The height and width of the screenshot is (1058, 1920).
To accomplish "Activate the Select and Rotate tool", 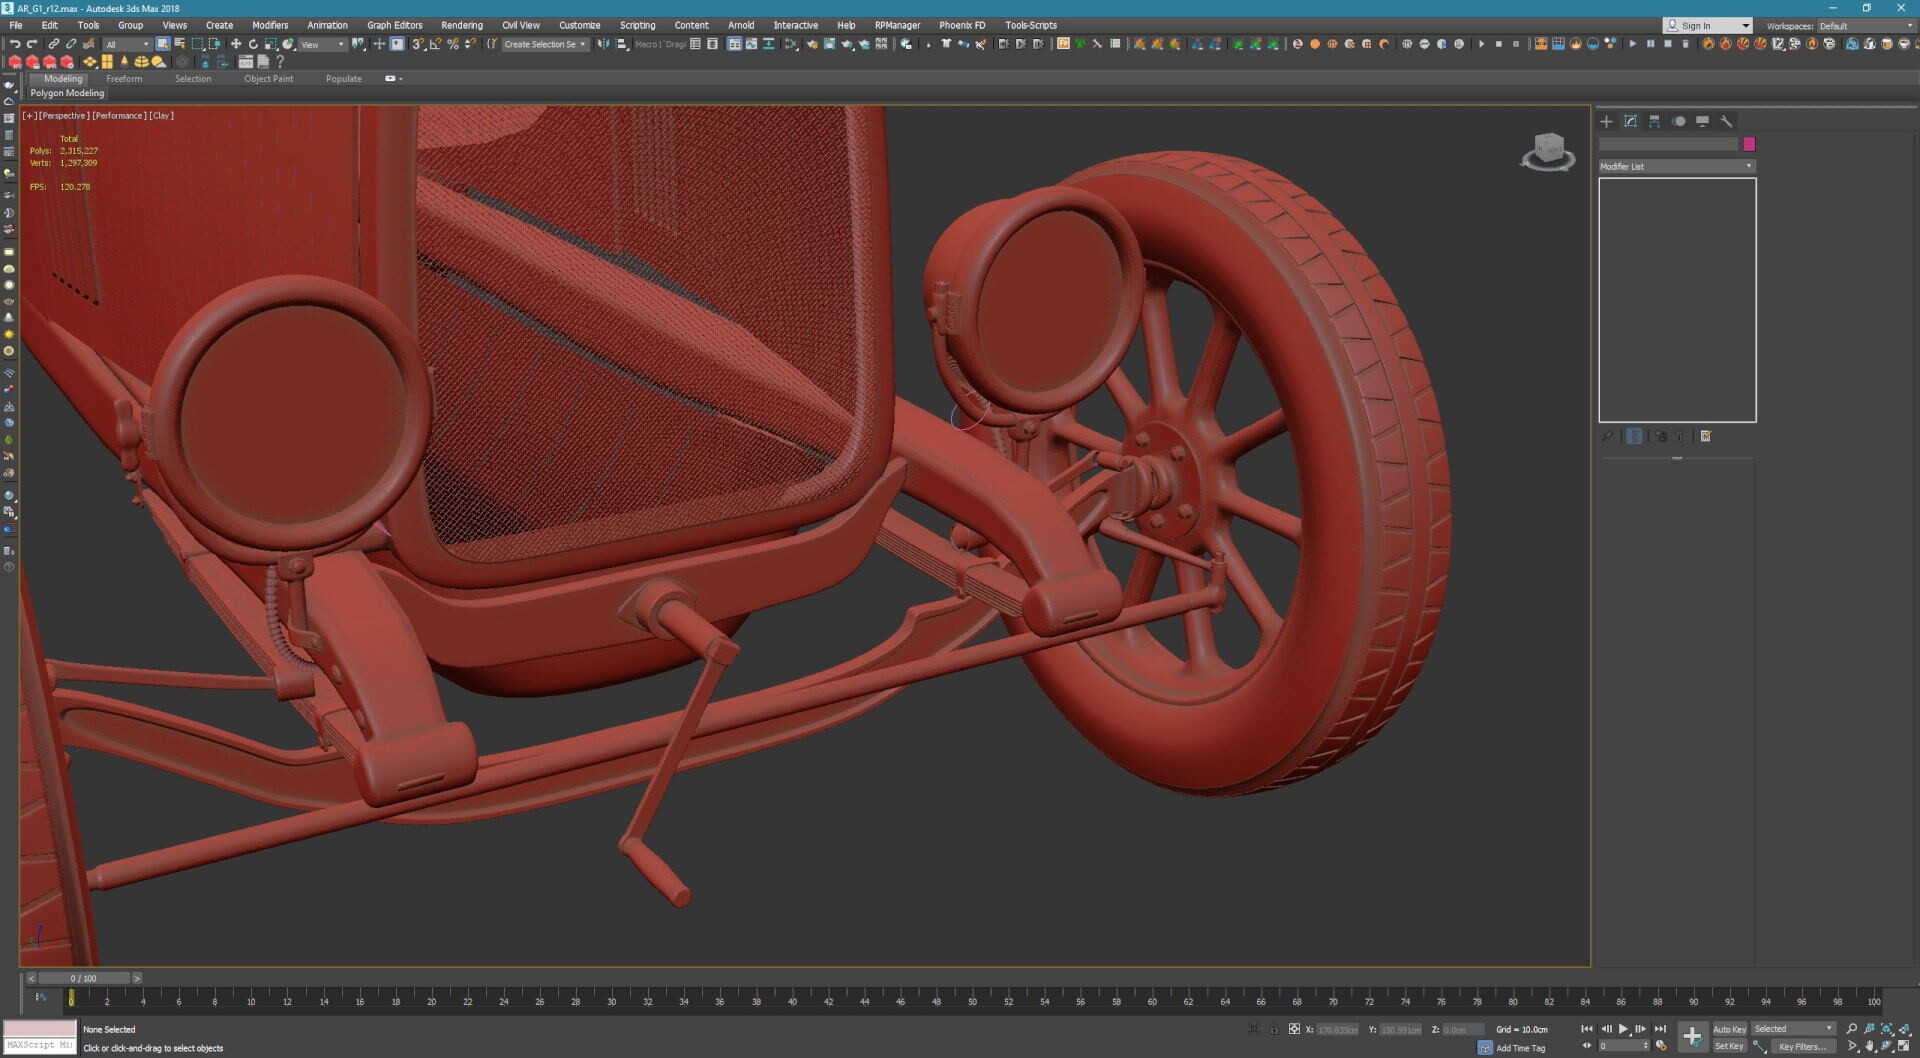I will 253,44.
